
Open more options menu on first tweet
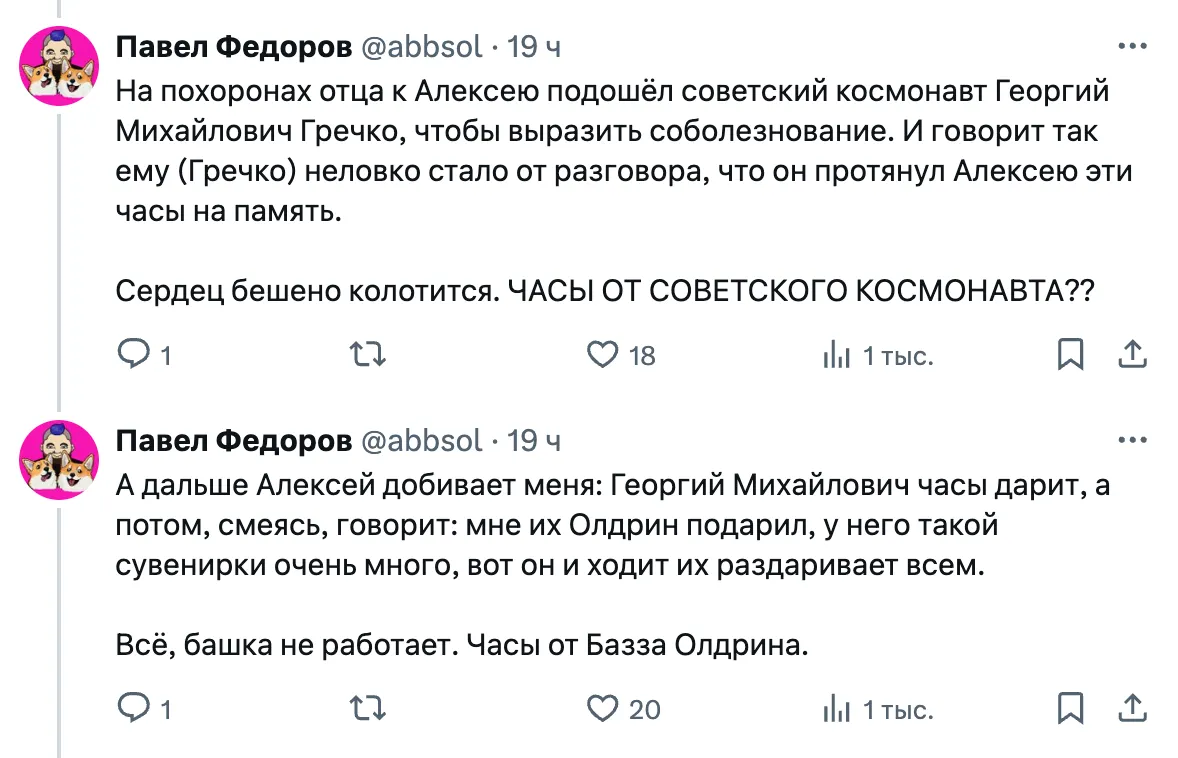1131,46
